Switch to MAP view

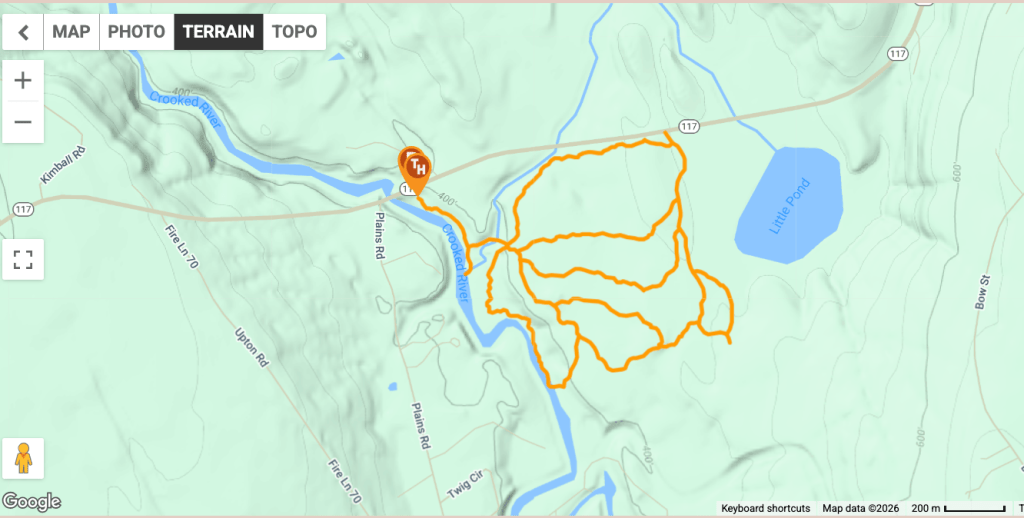coord(71,32)
